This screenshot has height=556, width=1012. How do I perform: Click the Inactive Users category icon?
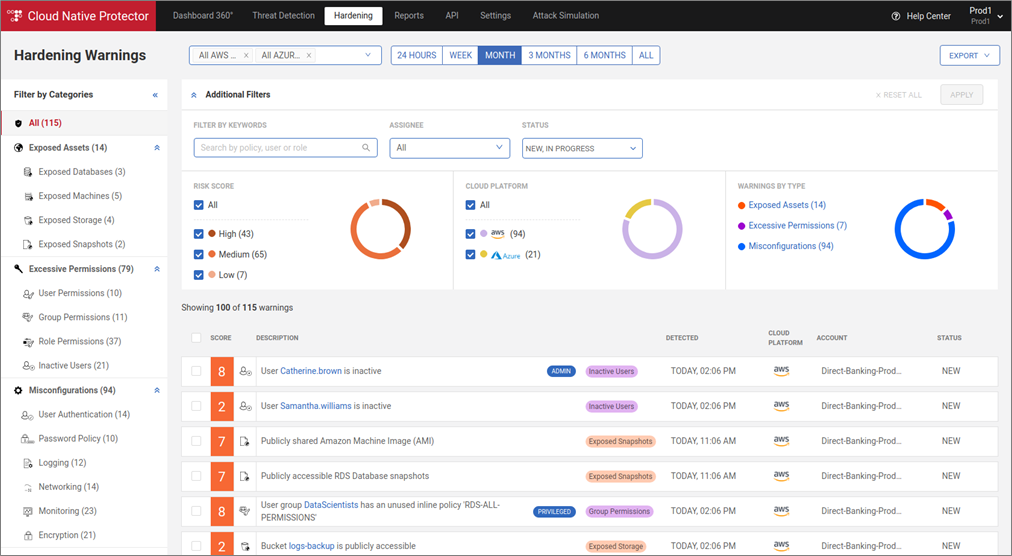[x=28, y=366]
